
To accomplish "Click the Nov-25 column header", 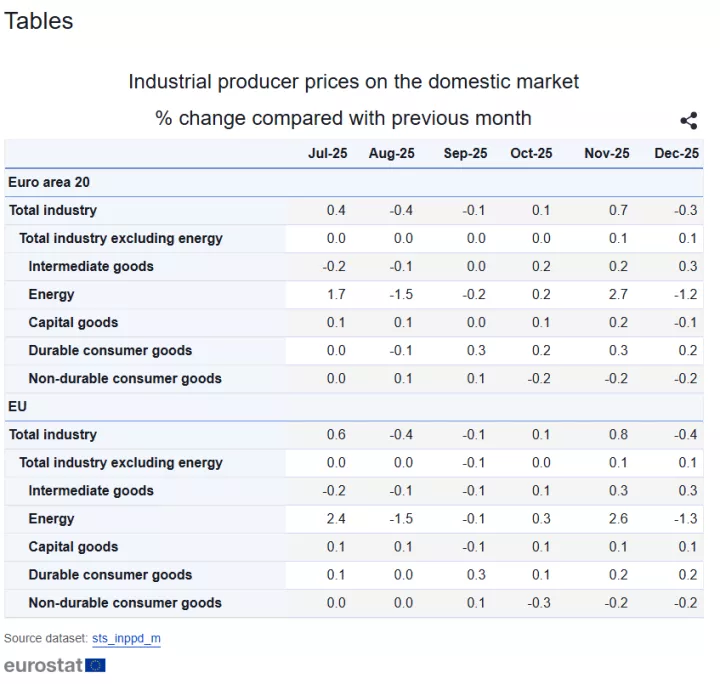I will click(x=606, y=153).
